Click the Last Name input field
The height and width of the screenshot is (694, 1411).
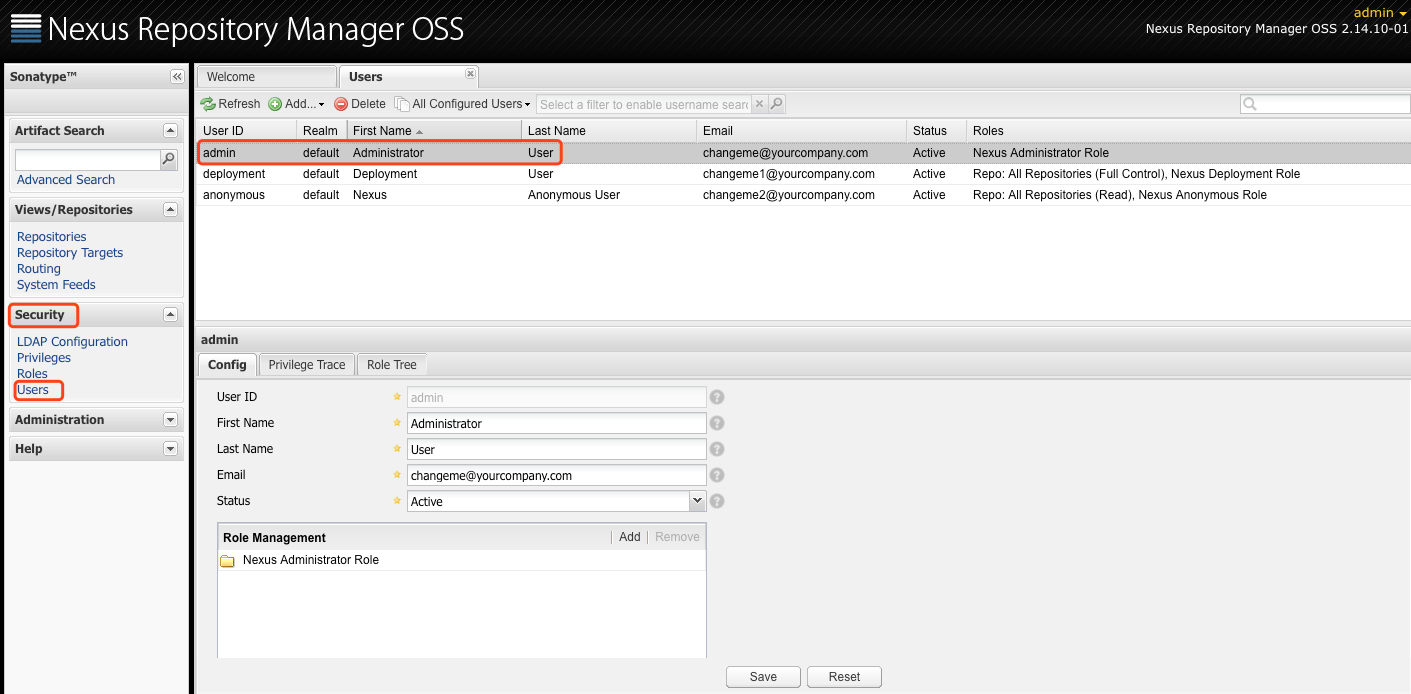click(x=557, y=450)
